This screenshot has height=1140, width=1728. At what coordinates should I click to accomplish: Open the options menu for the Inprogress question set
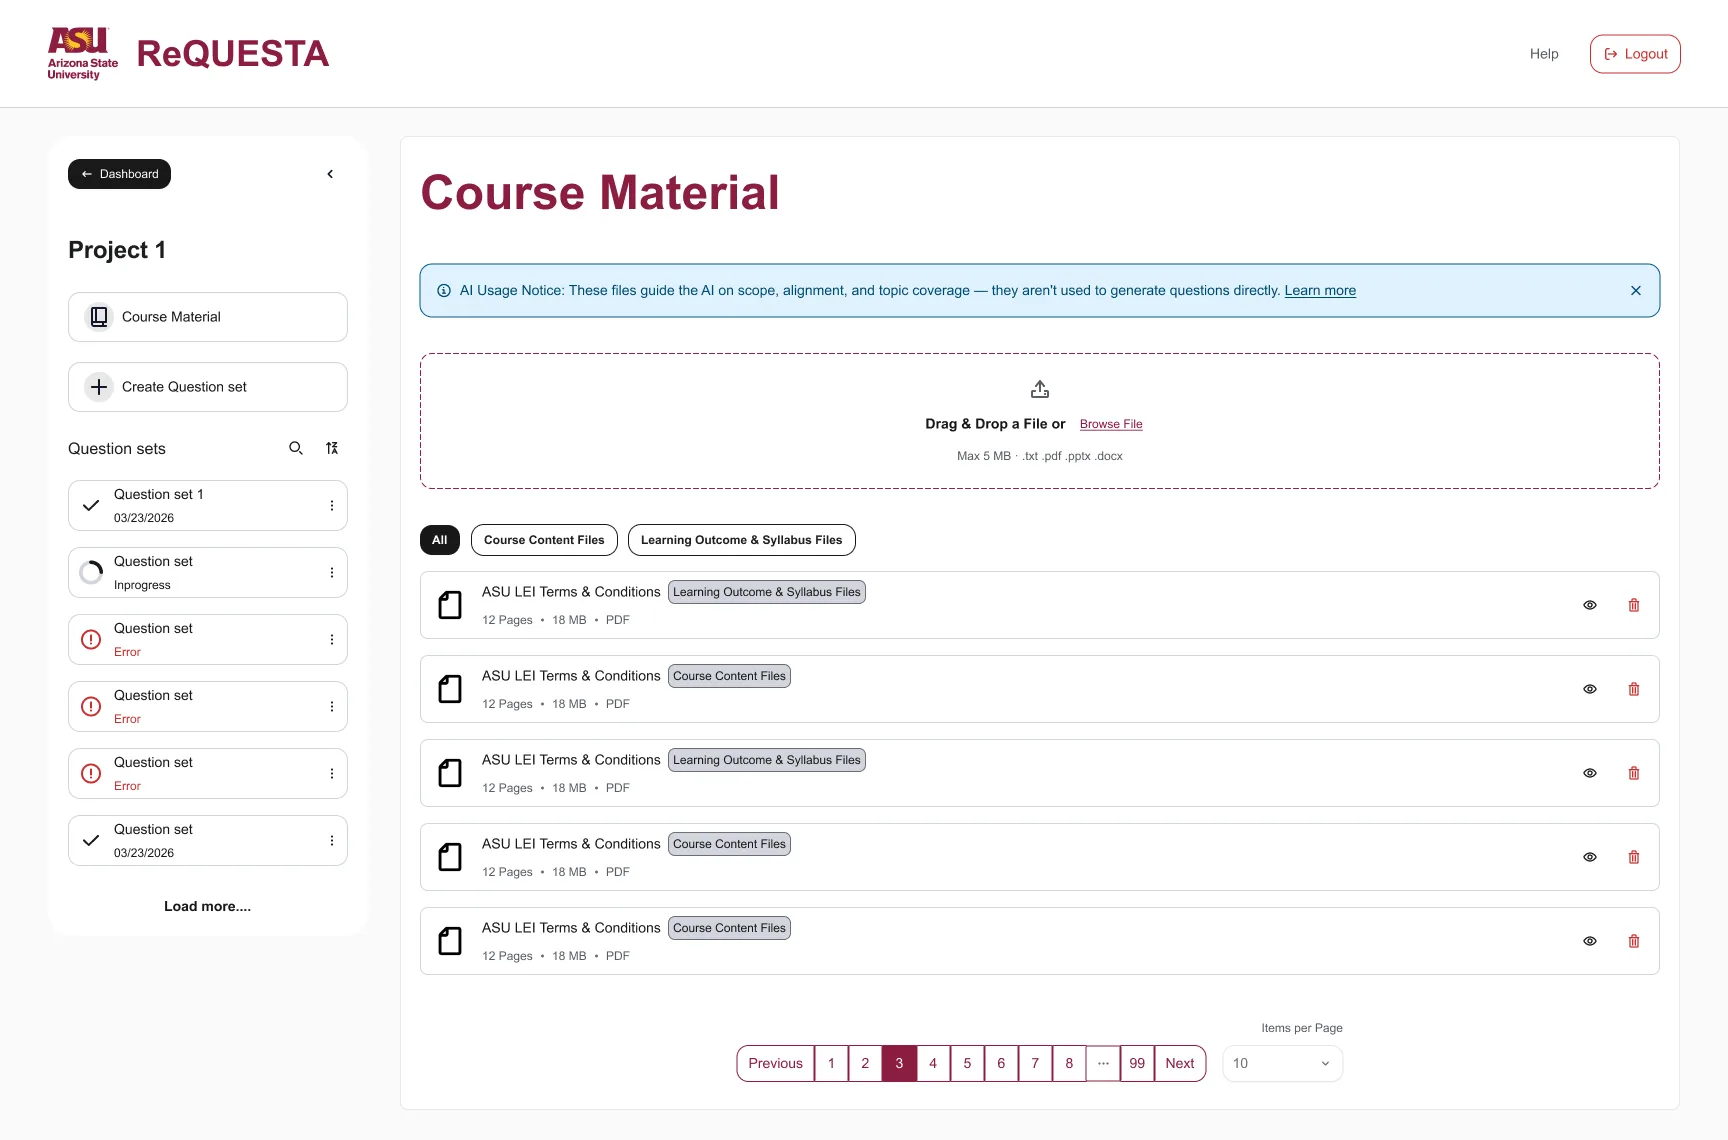(332, 573)
